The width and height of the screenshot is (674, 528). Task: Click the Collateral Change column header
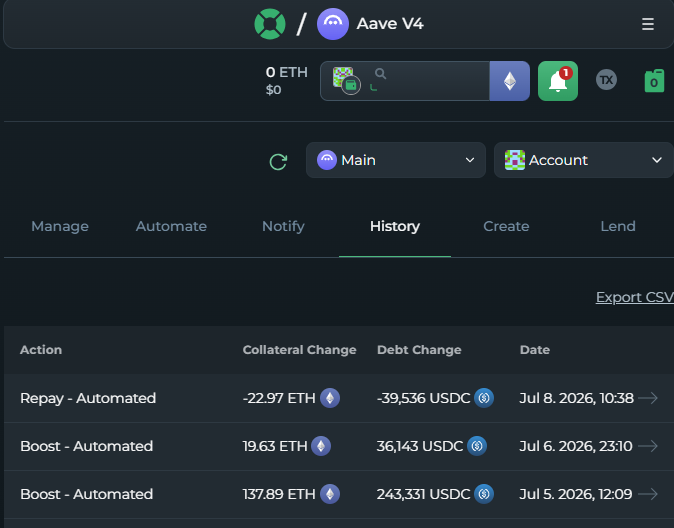[x=299, y=350]
